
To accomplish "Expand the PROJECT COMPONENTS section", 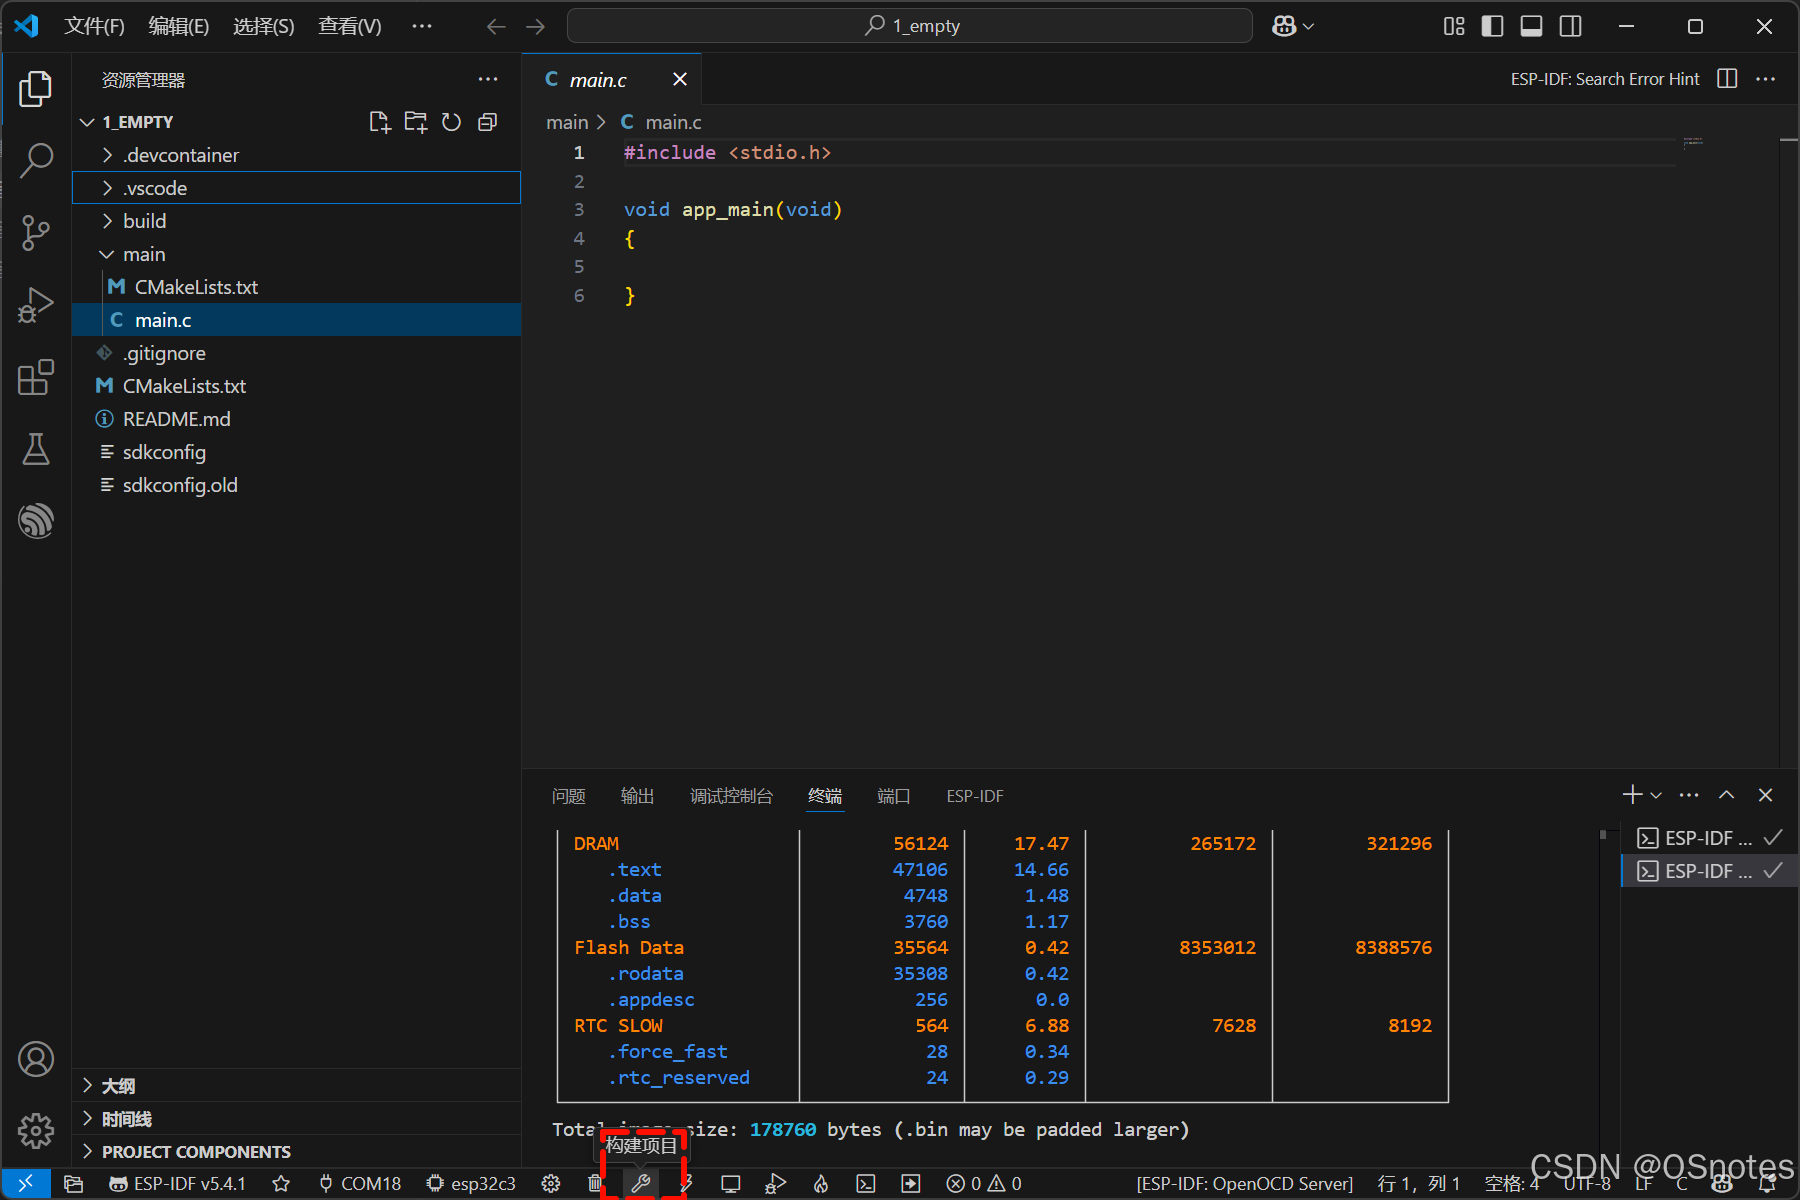I will click(x=196, y=1151).
